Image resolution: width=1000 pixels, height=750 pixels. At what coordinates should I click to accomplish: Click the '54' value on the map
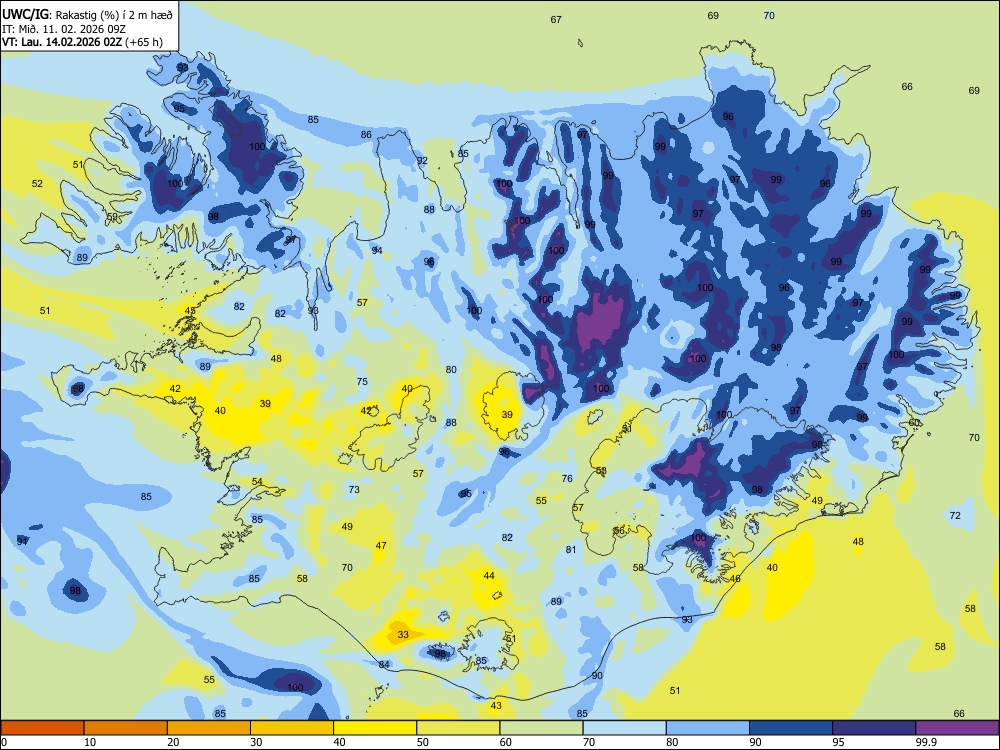pos(257,482)
